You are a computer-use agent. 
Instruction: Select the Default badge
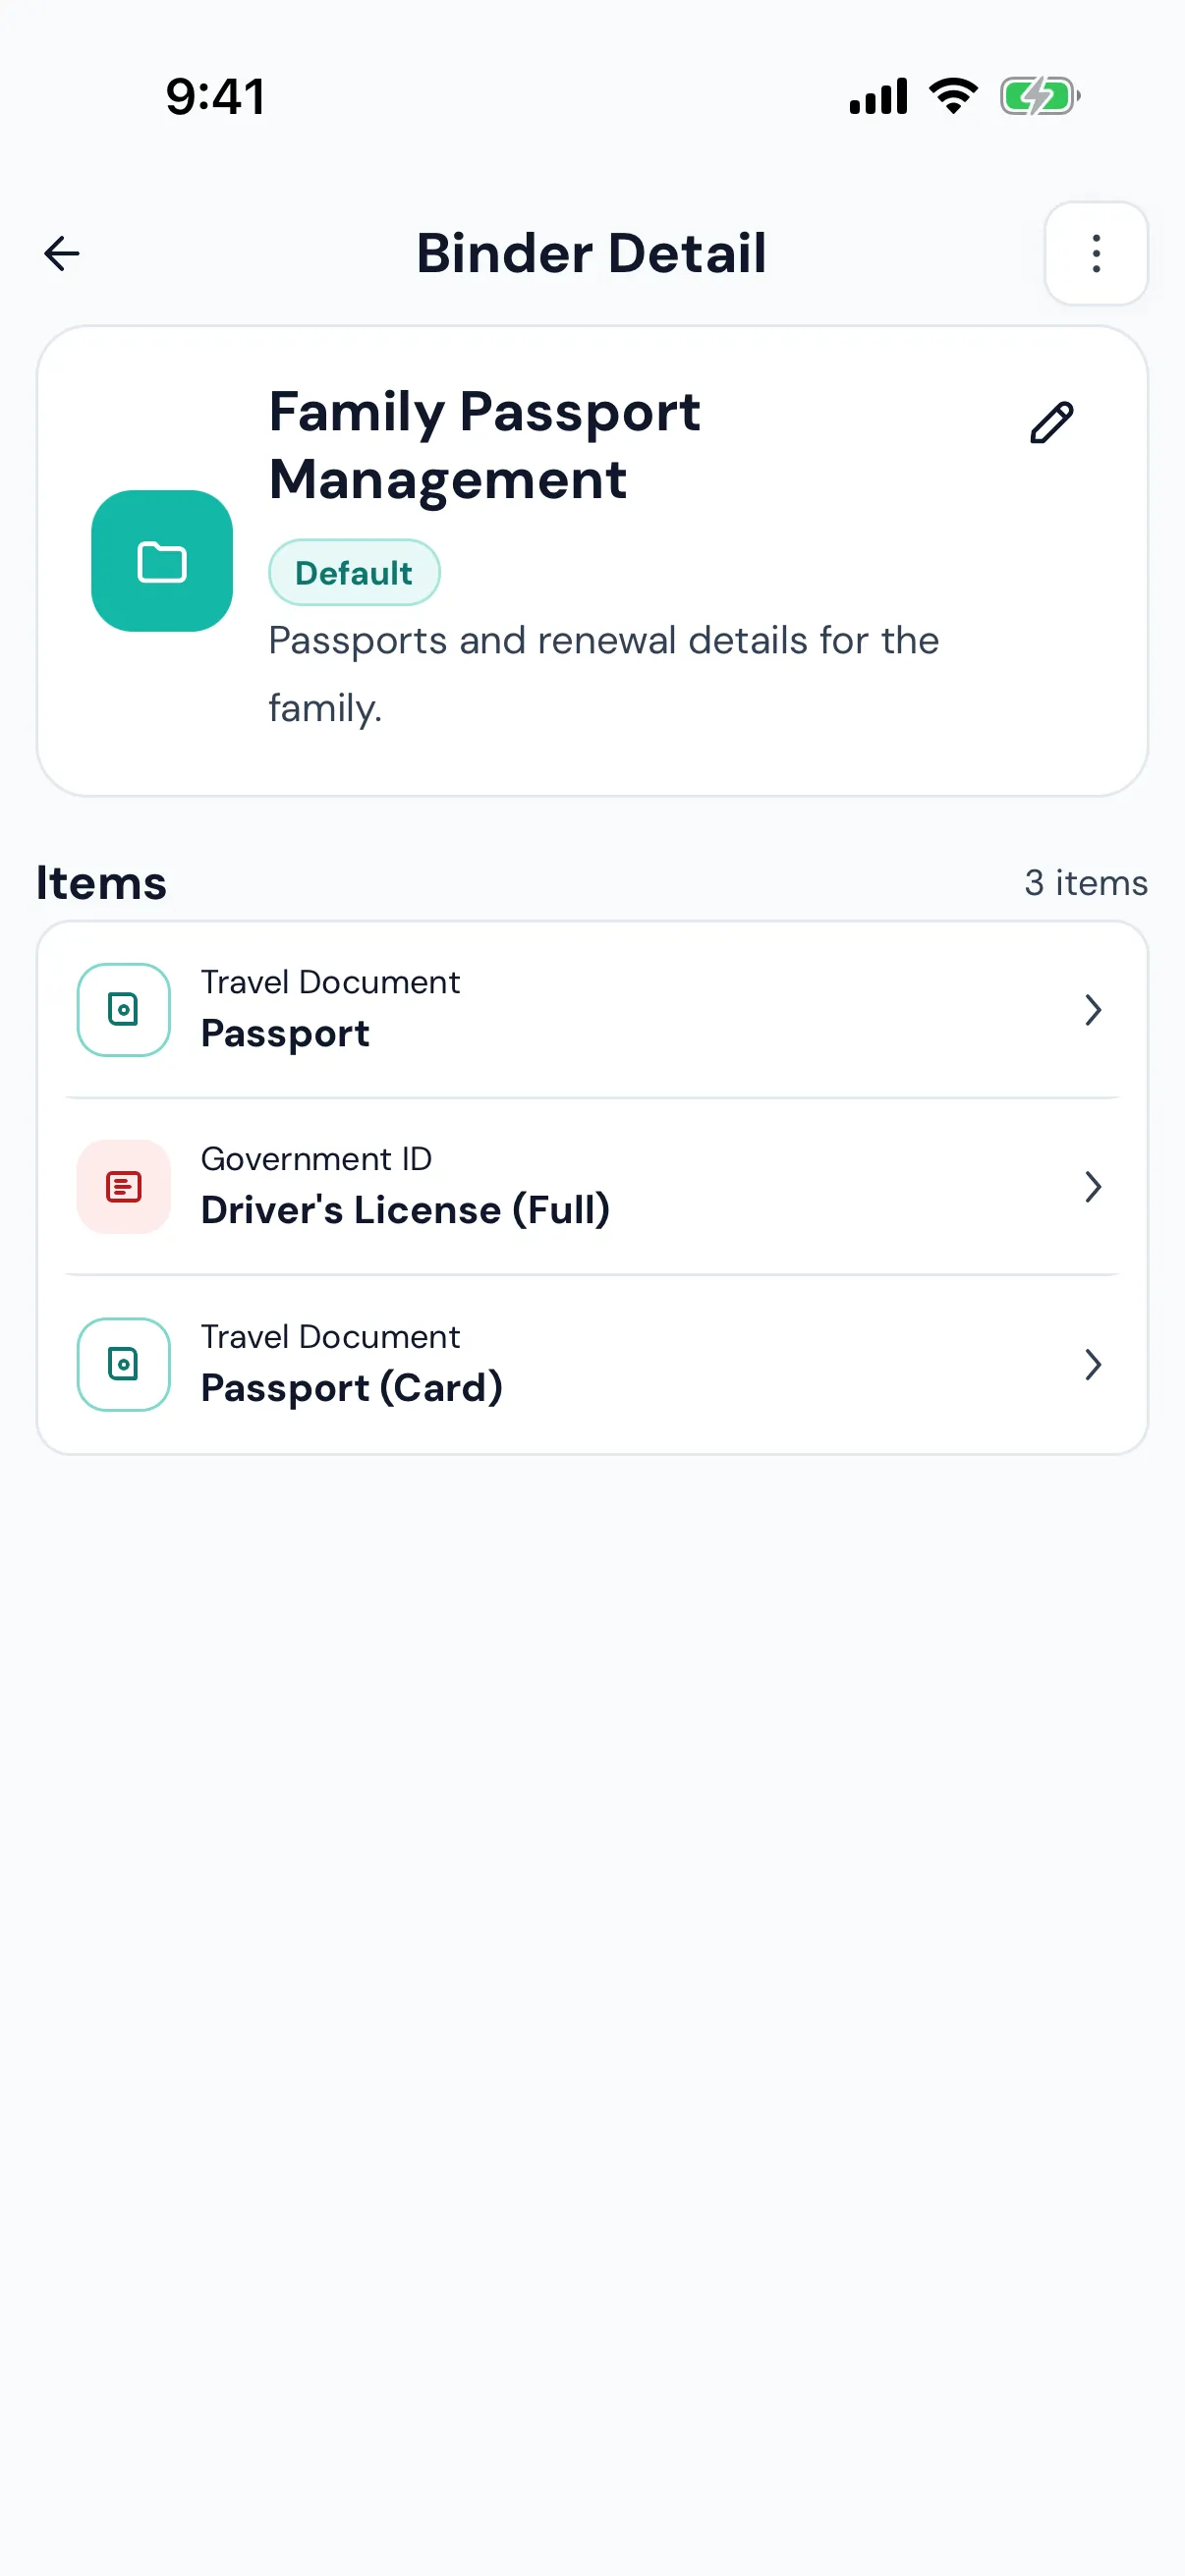pyautogui.click(x=354, y=572)
